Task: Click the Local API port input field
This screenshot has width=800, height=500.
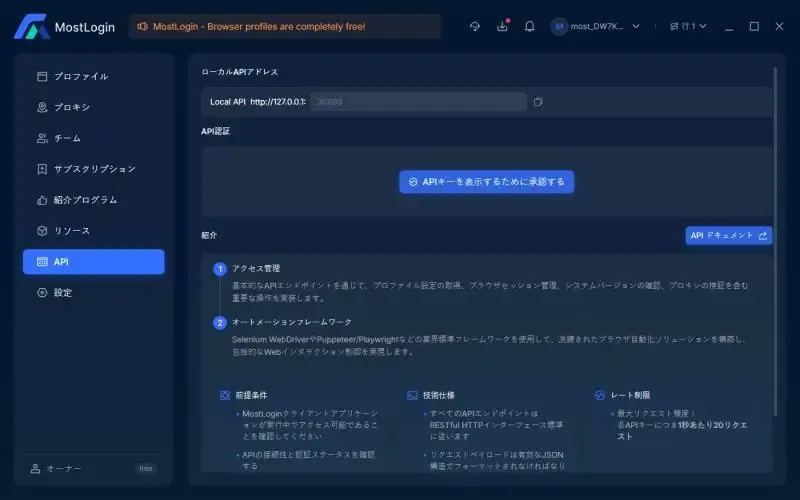Action: 418,102
